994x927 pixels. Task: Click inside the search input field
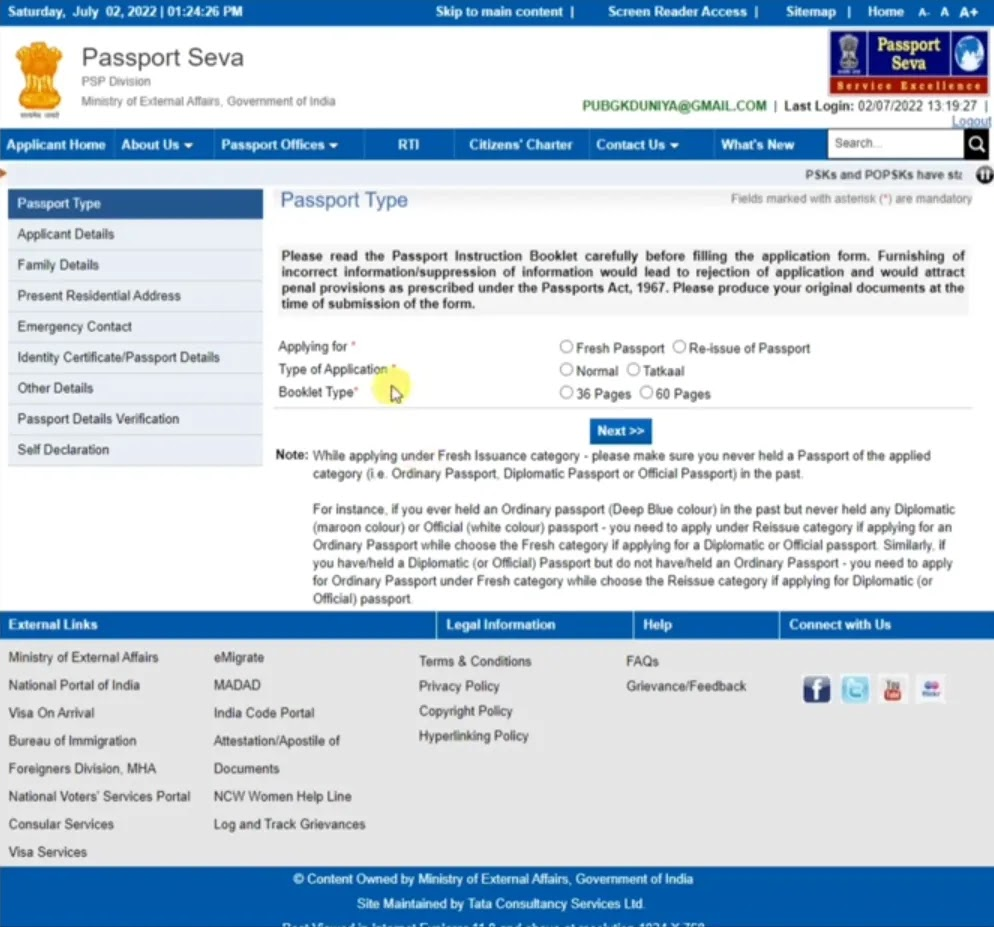pyautogui.click(x=895, y=144)
